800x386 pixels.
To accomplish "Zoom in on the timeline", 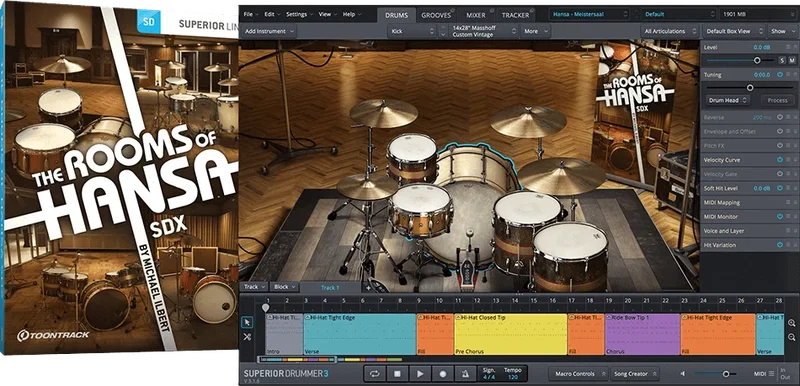I will [x=791, y=323].
